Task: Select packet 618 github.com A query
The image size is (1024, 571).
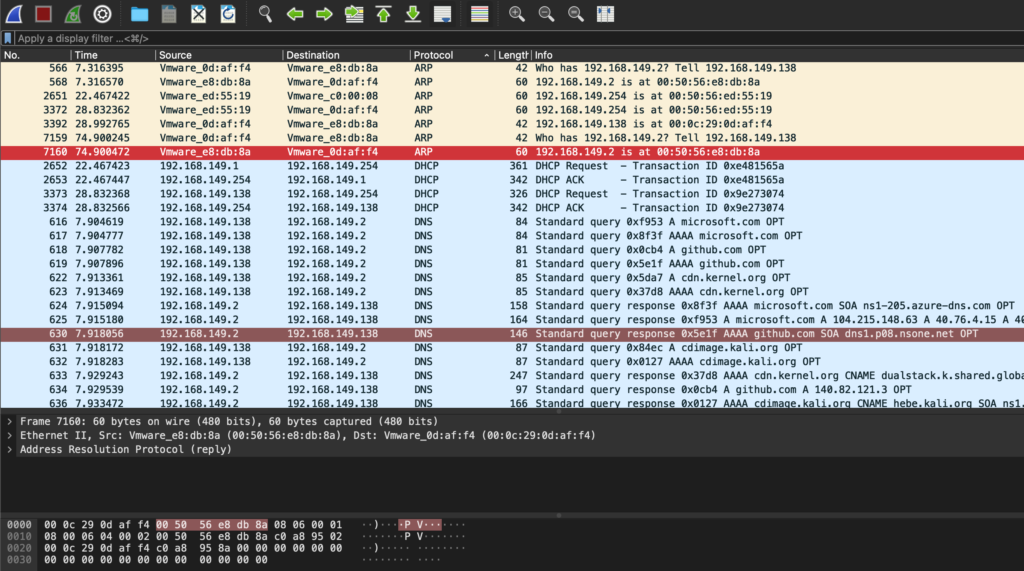Action: point(512,250)
